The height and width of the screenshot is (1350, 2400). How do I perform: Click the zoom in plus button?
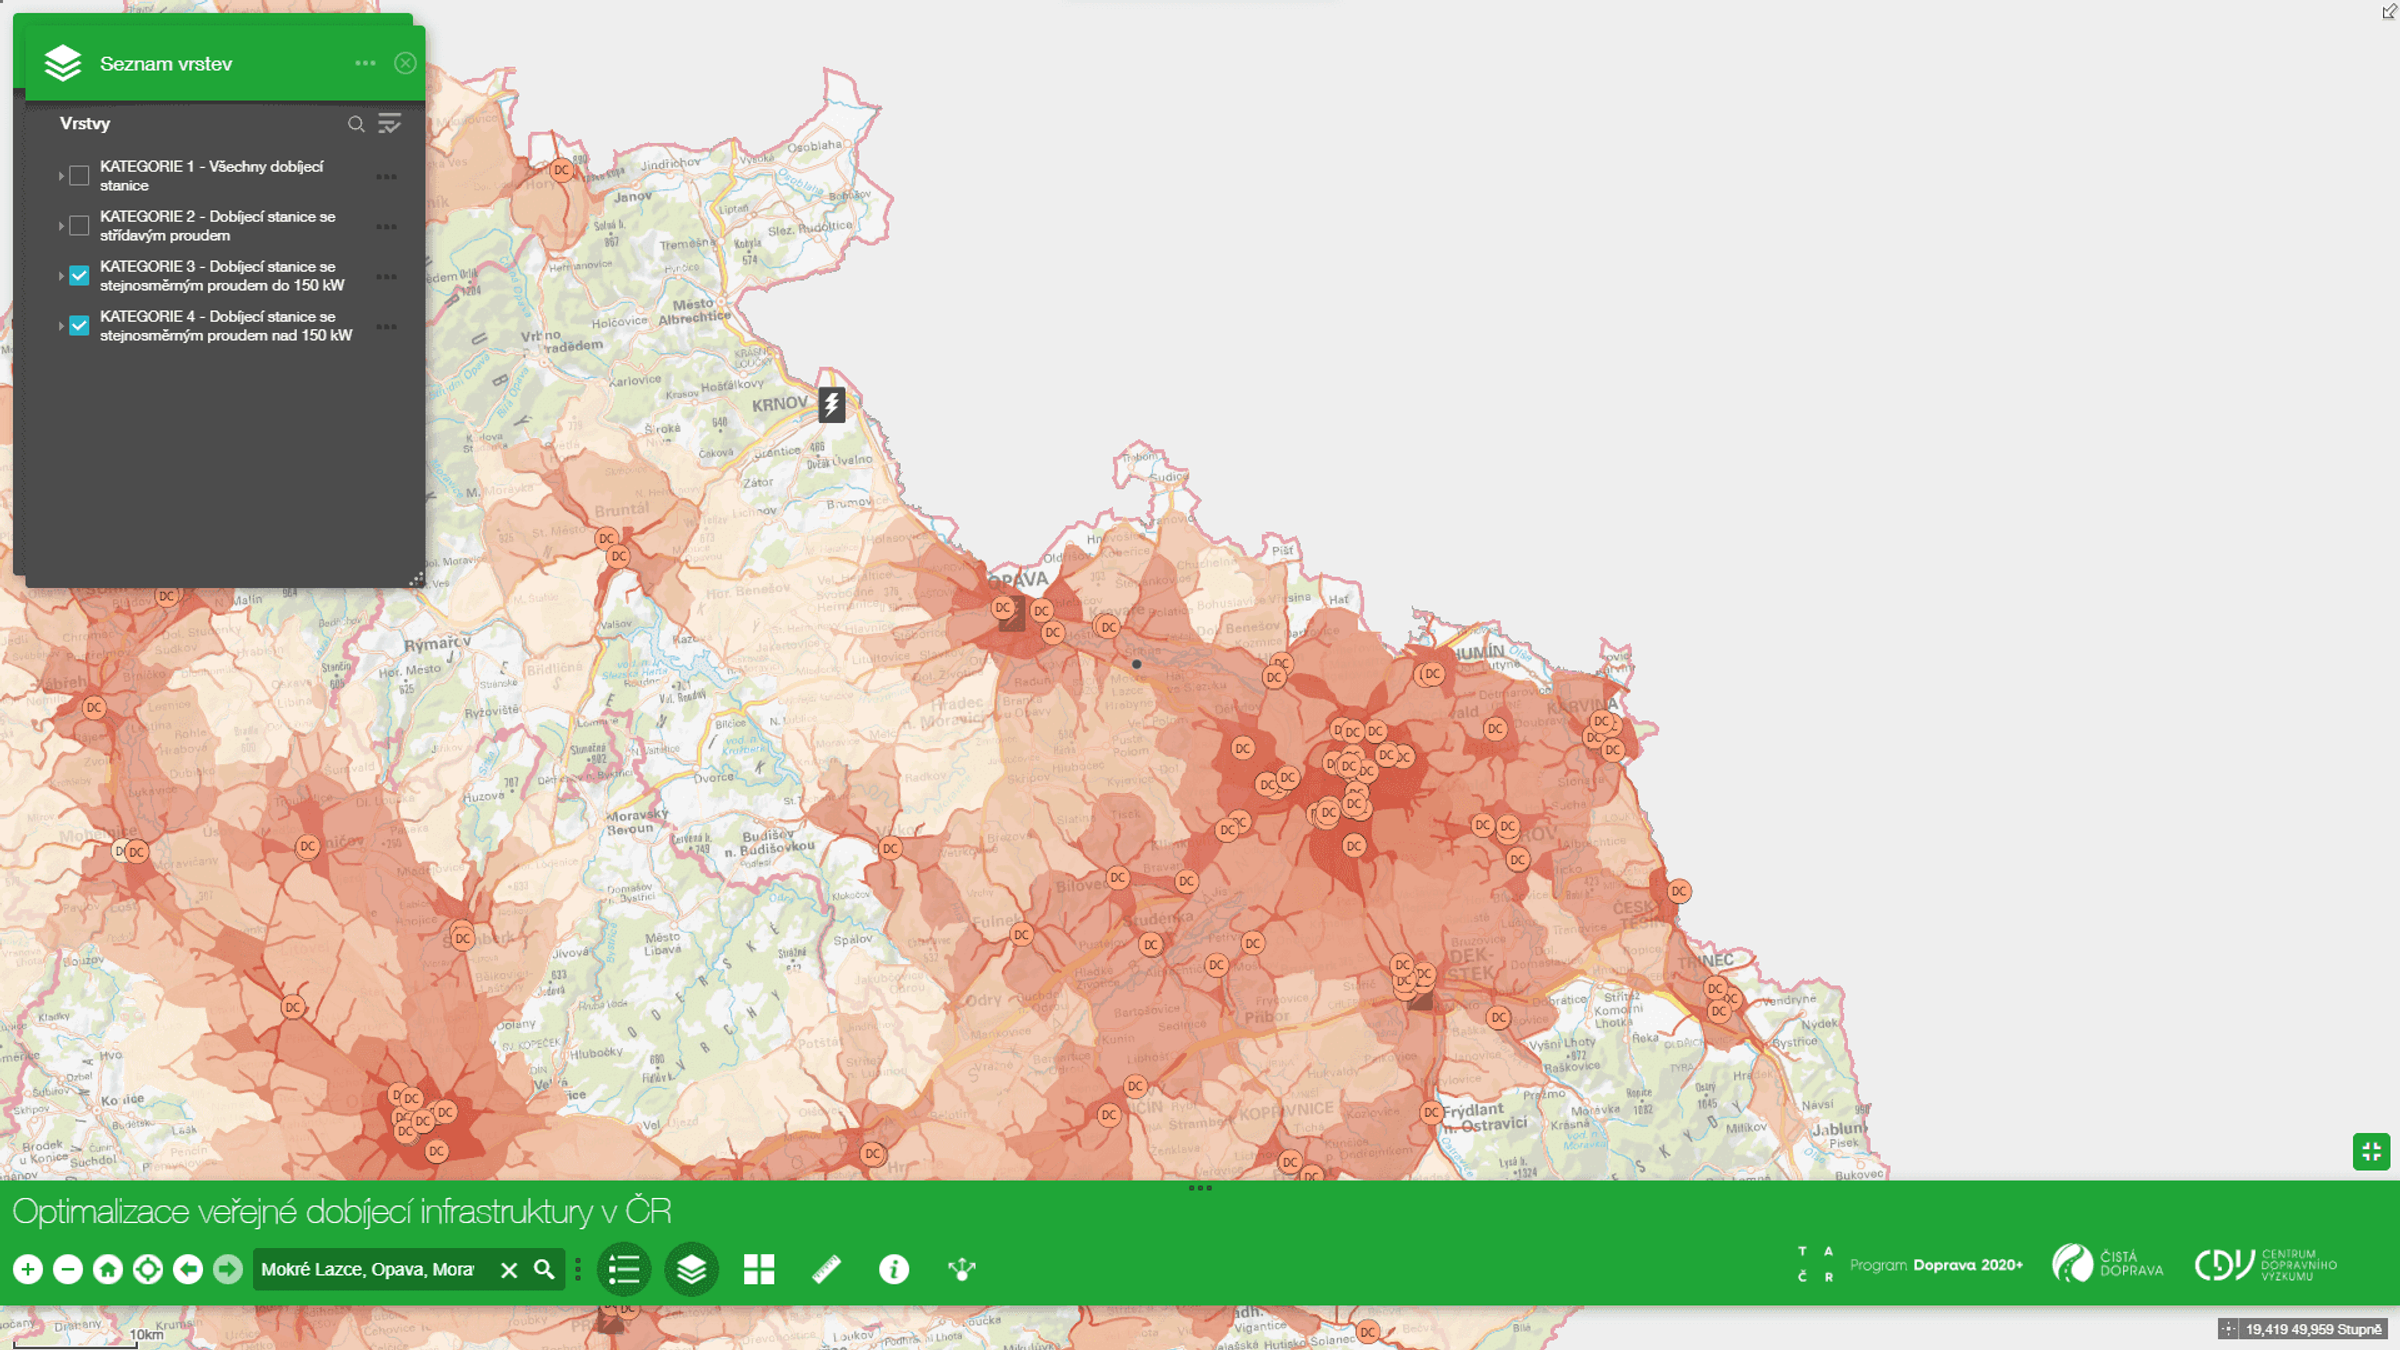[28, 1269]
